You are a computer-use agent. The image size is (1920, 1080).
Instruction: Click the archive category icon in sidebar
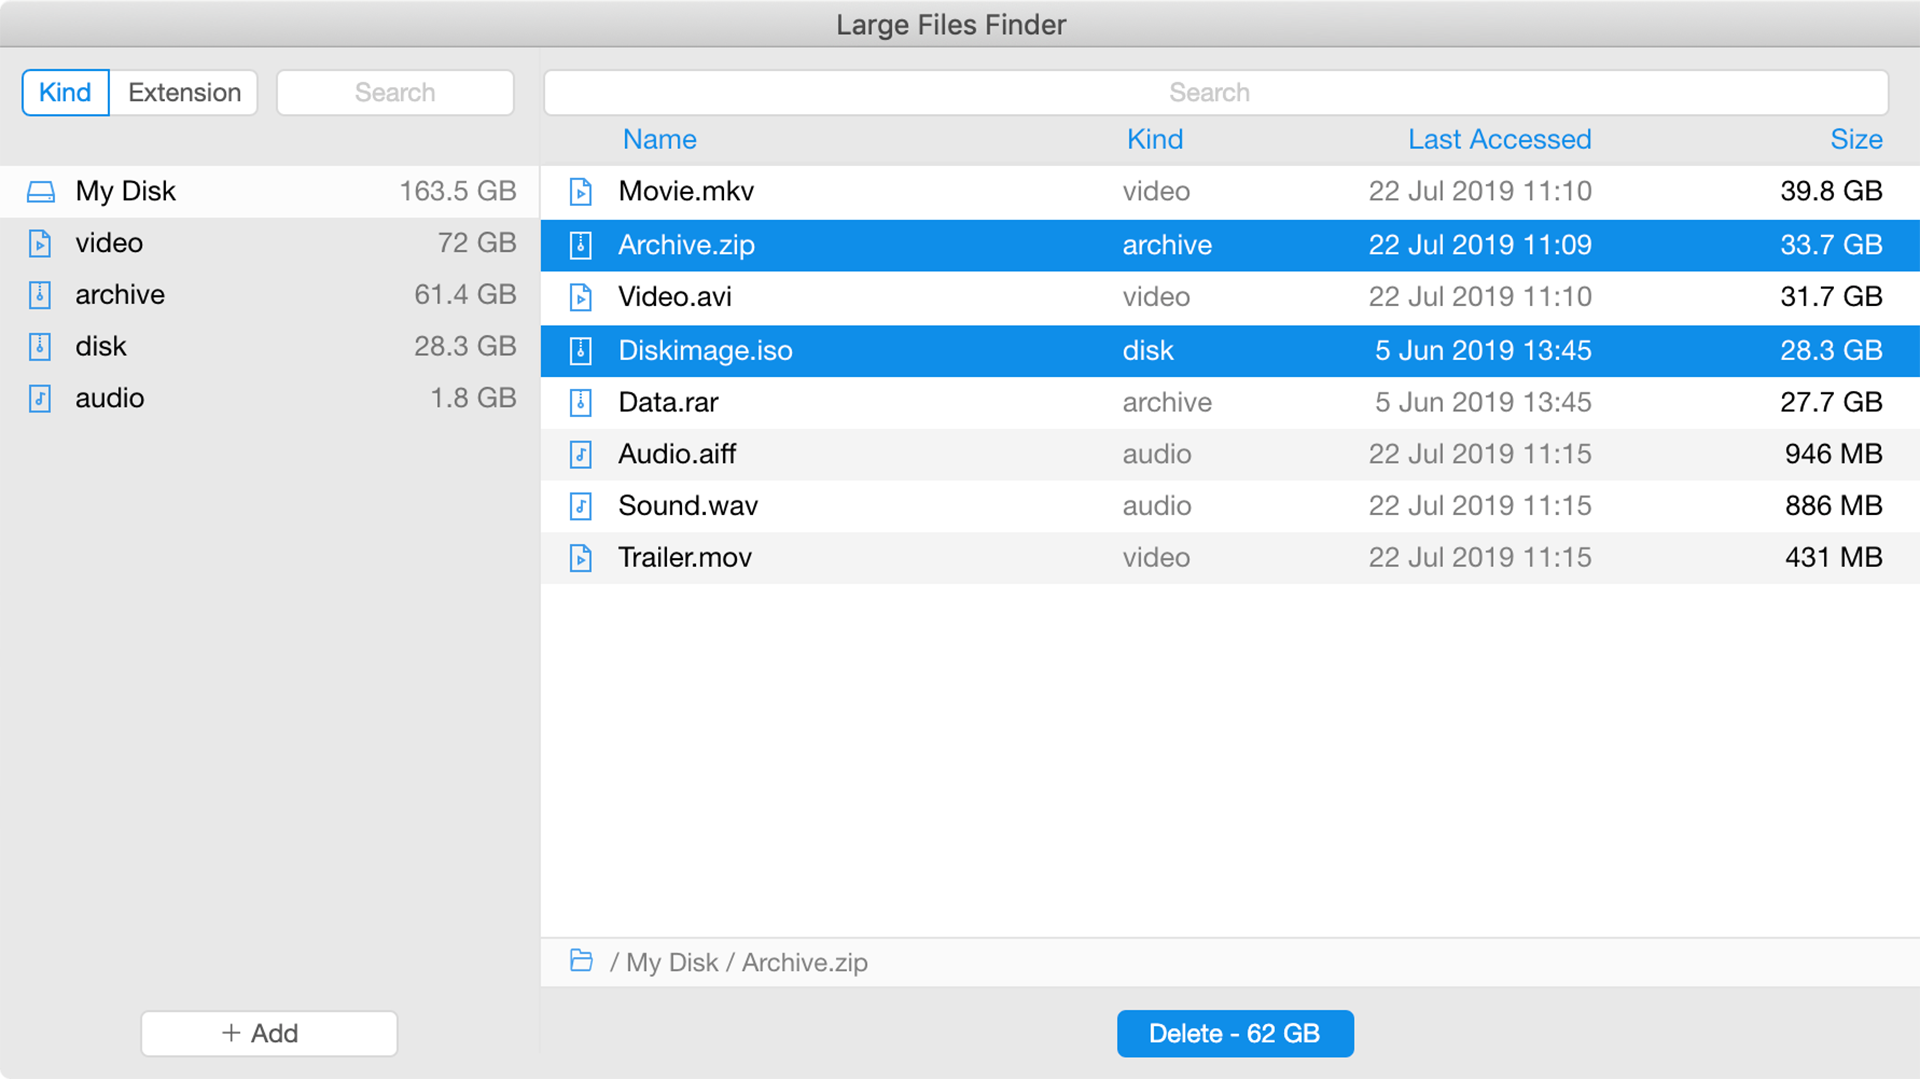click(40, 295)
